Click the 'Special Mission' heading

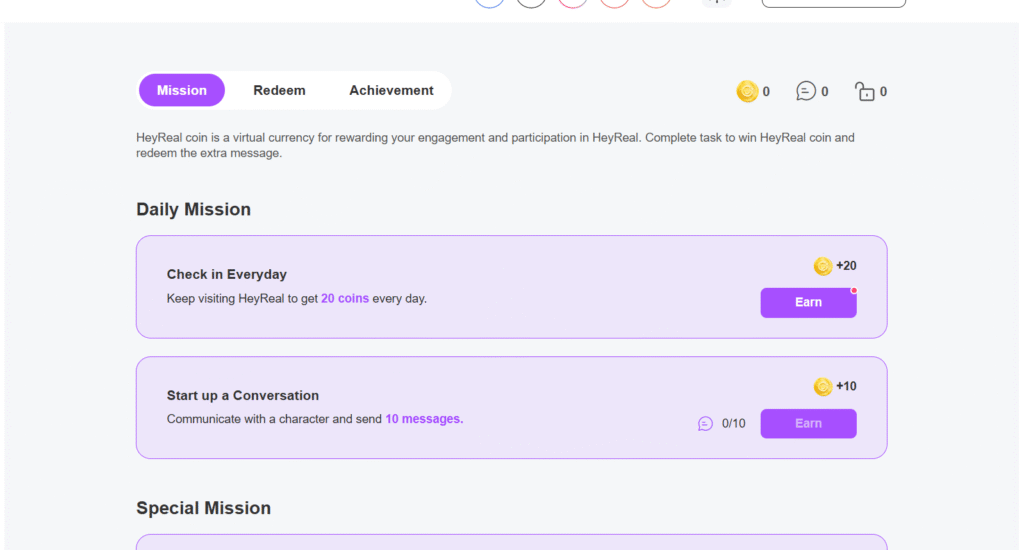click(x=203, y=508)
